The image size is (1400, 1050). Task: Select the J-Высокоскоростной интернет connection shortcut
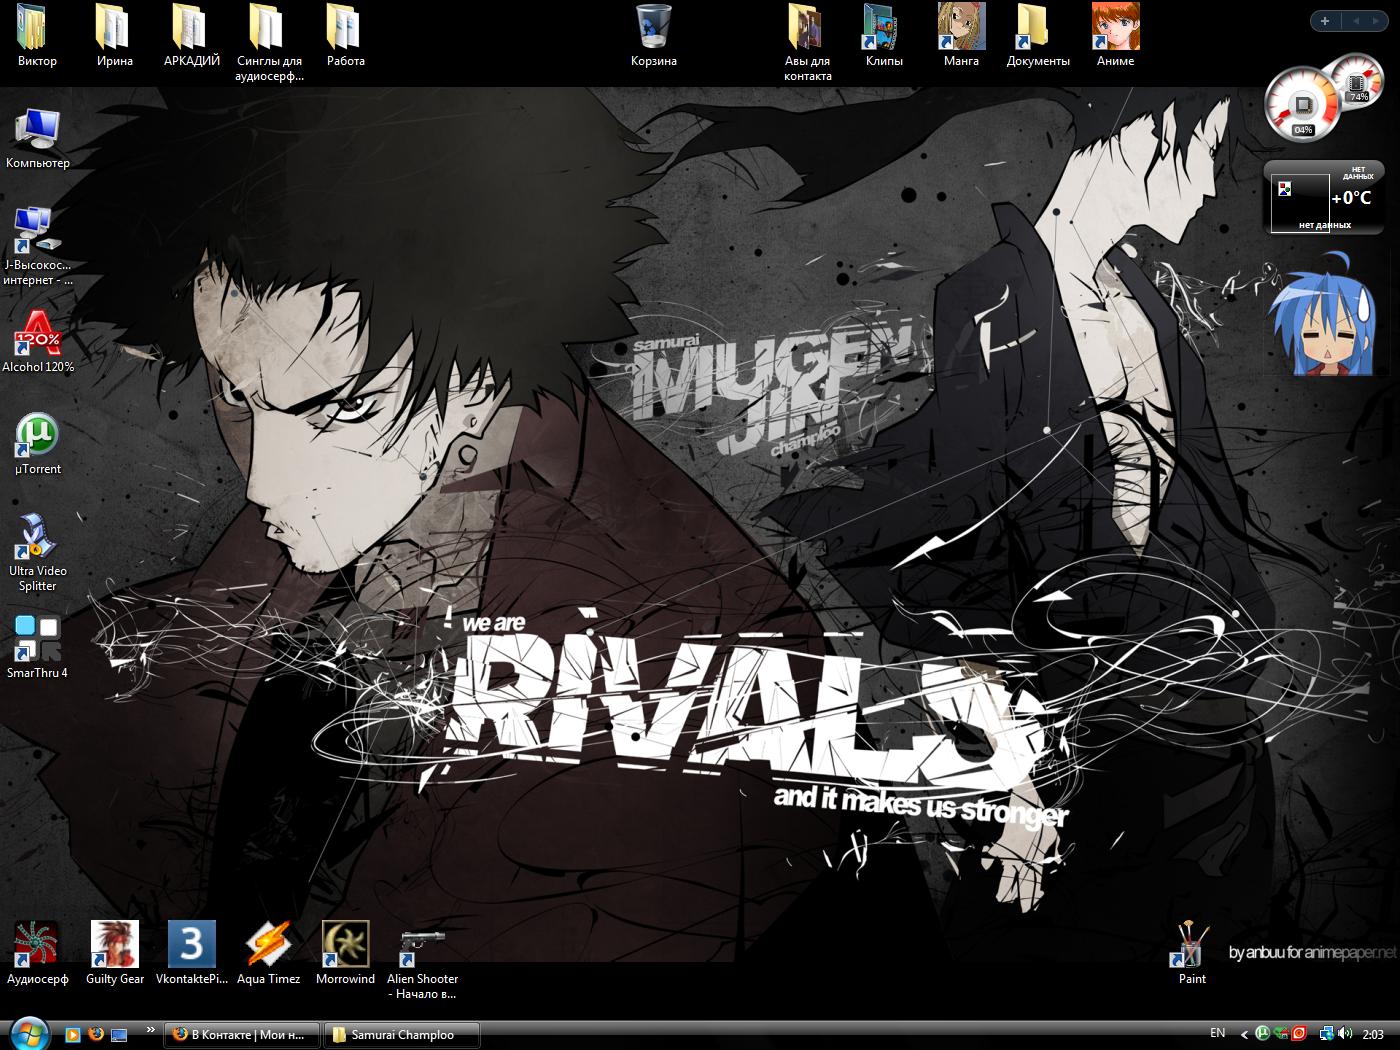[37, 247]
